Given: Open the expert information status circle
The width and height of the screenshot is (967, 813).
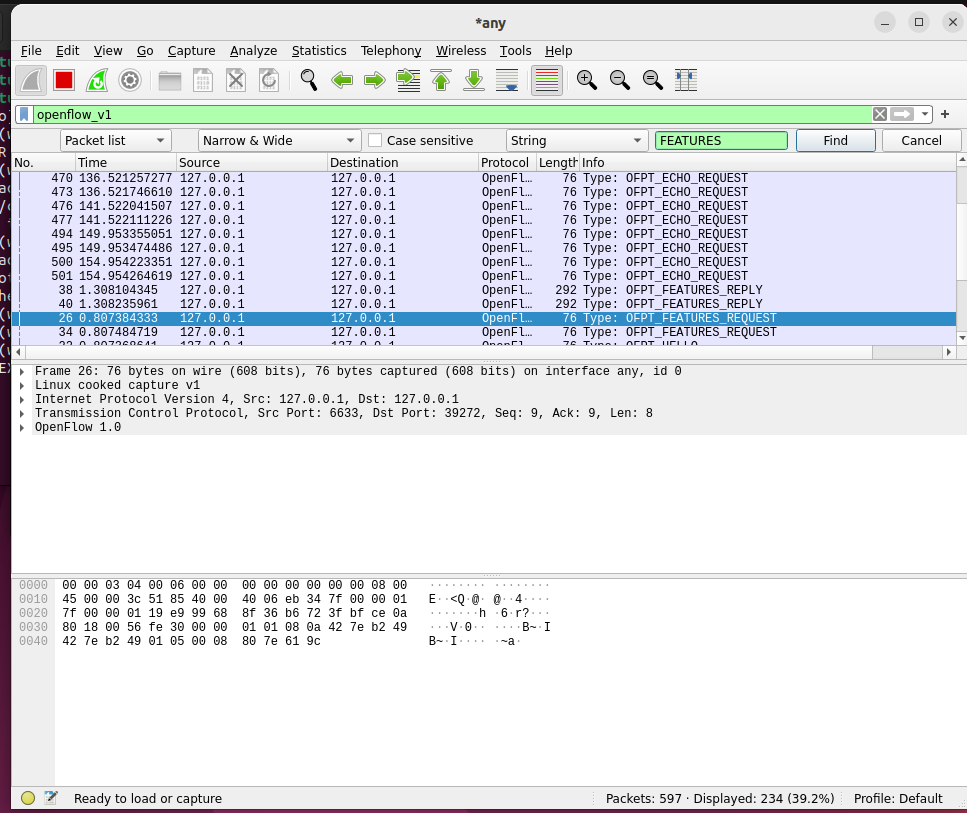Looking at the screenshot, I should click(x=28, y=798).
